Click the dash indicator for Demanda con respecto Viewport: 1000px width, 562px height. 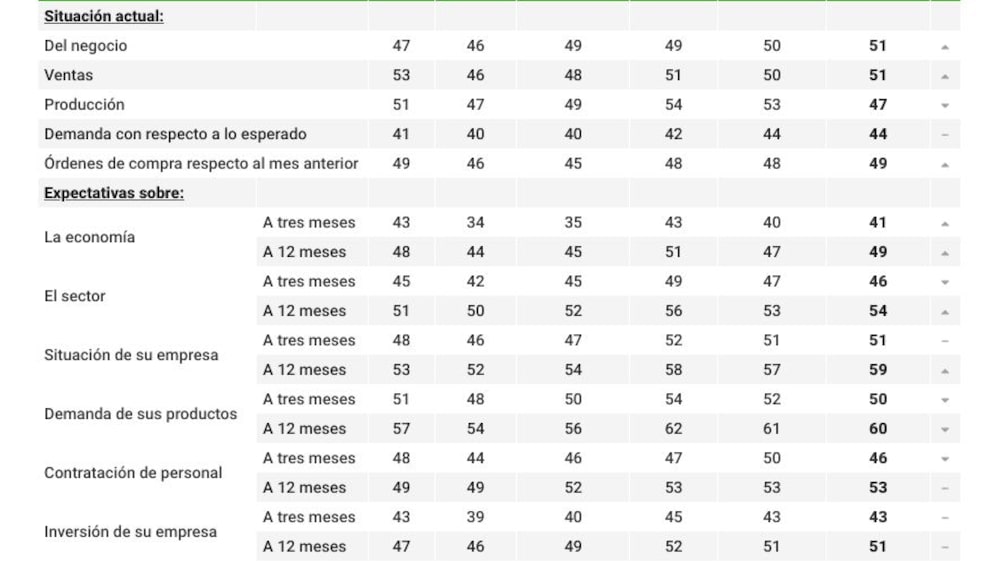[945, 135]
